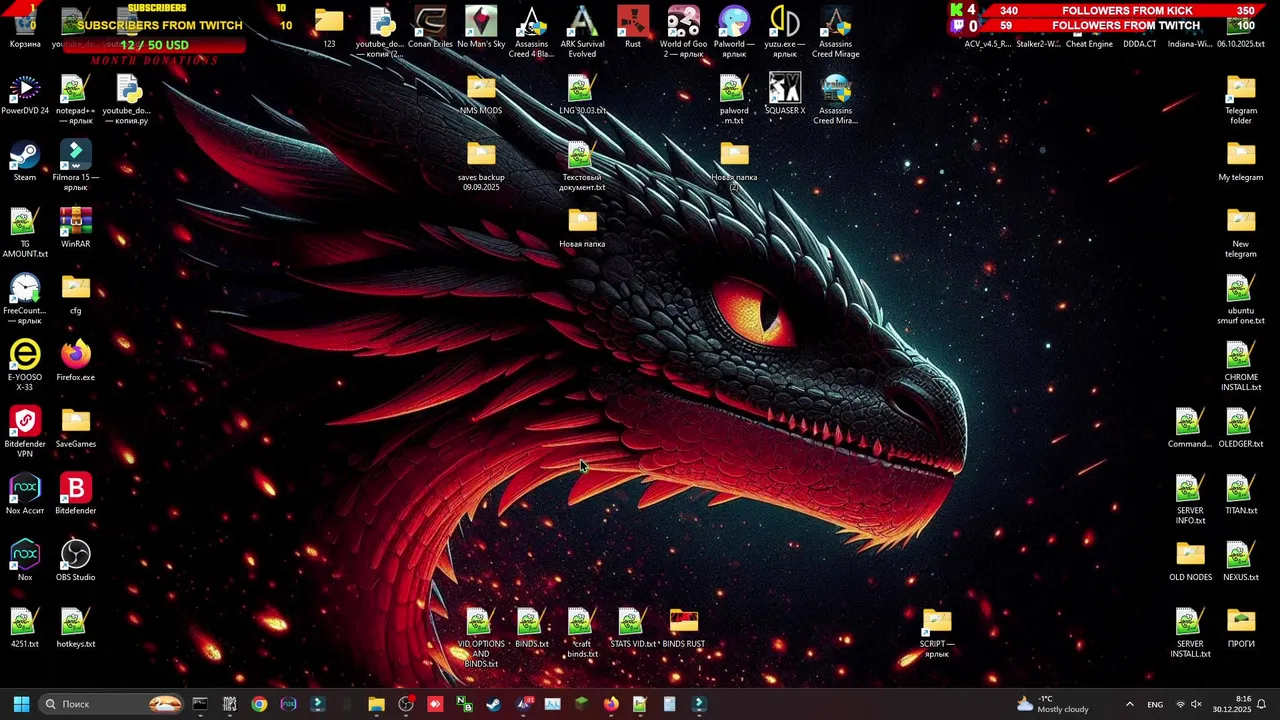The width and height of the screenshot is (1280, 720).
Task: Open the NMS MODS folder
Action: pyautogui.click(x=481, y=95)
